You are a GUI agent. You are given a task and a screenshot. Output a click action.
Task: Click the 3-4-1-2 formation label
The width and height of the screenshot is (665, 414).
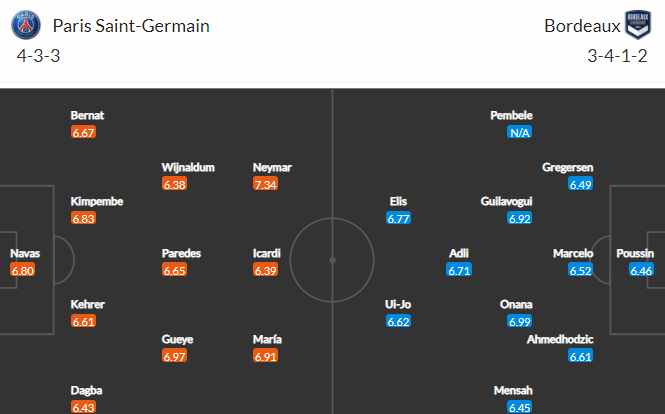coord(617,56)
